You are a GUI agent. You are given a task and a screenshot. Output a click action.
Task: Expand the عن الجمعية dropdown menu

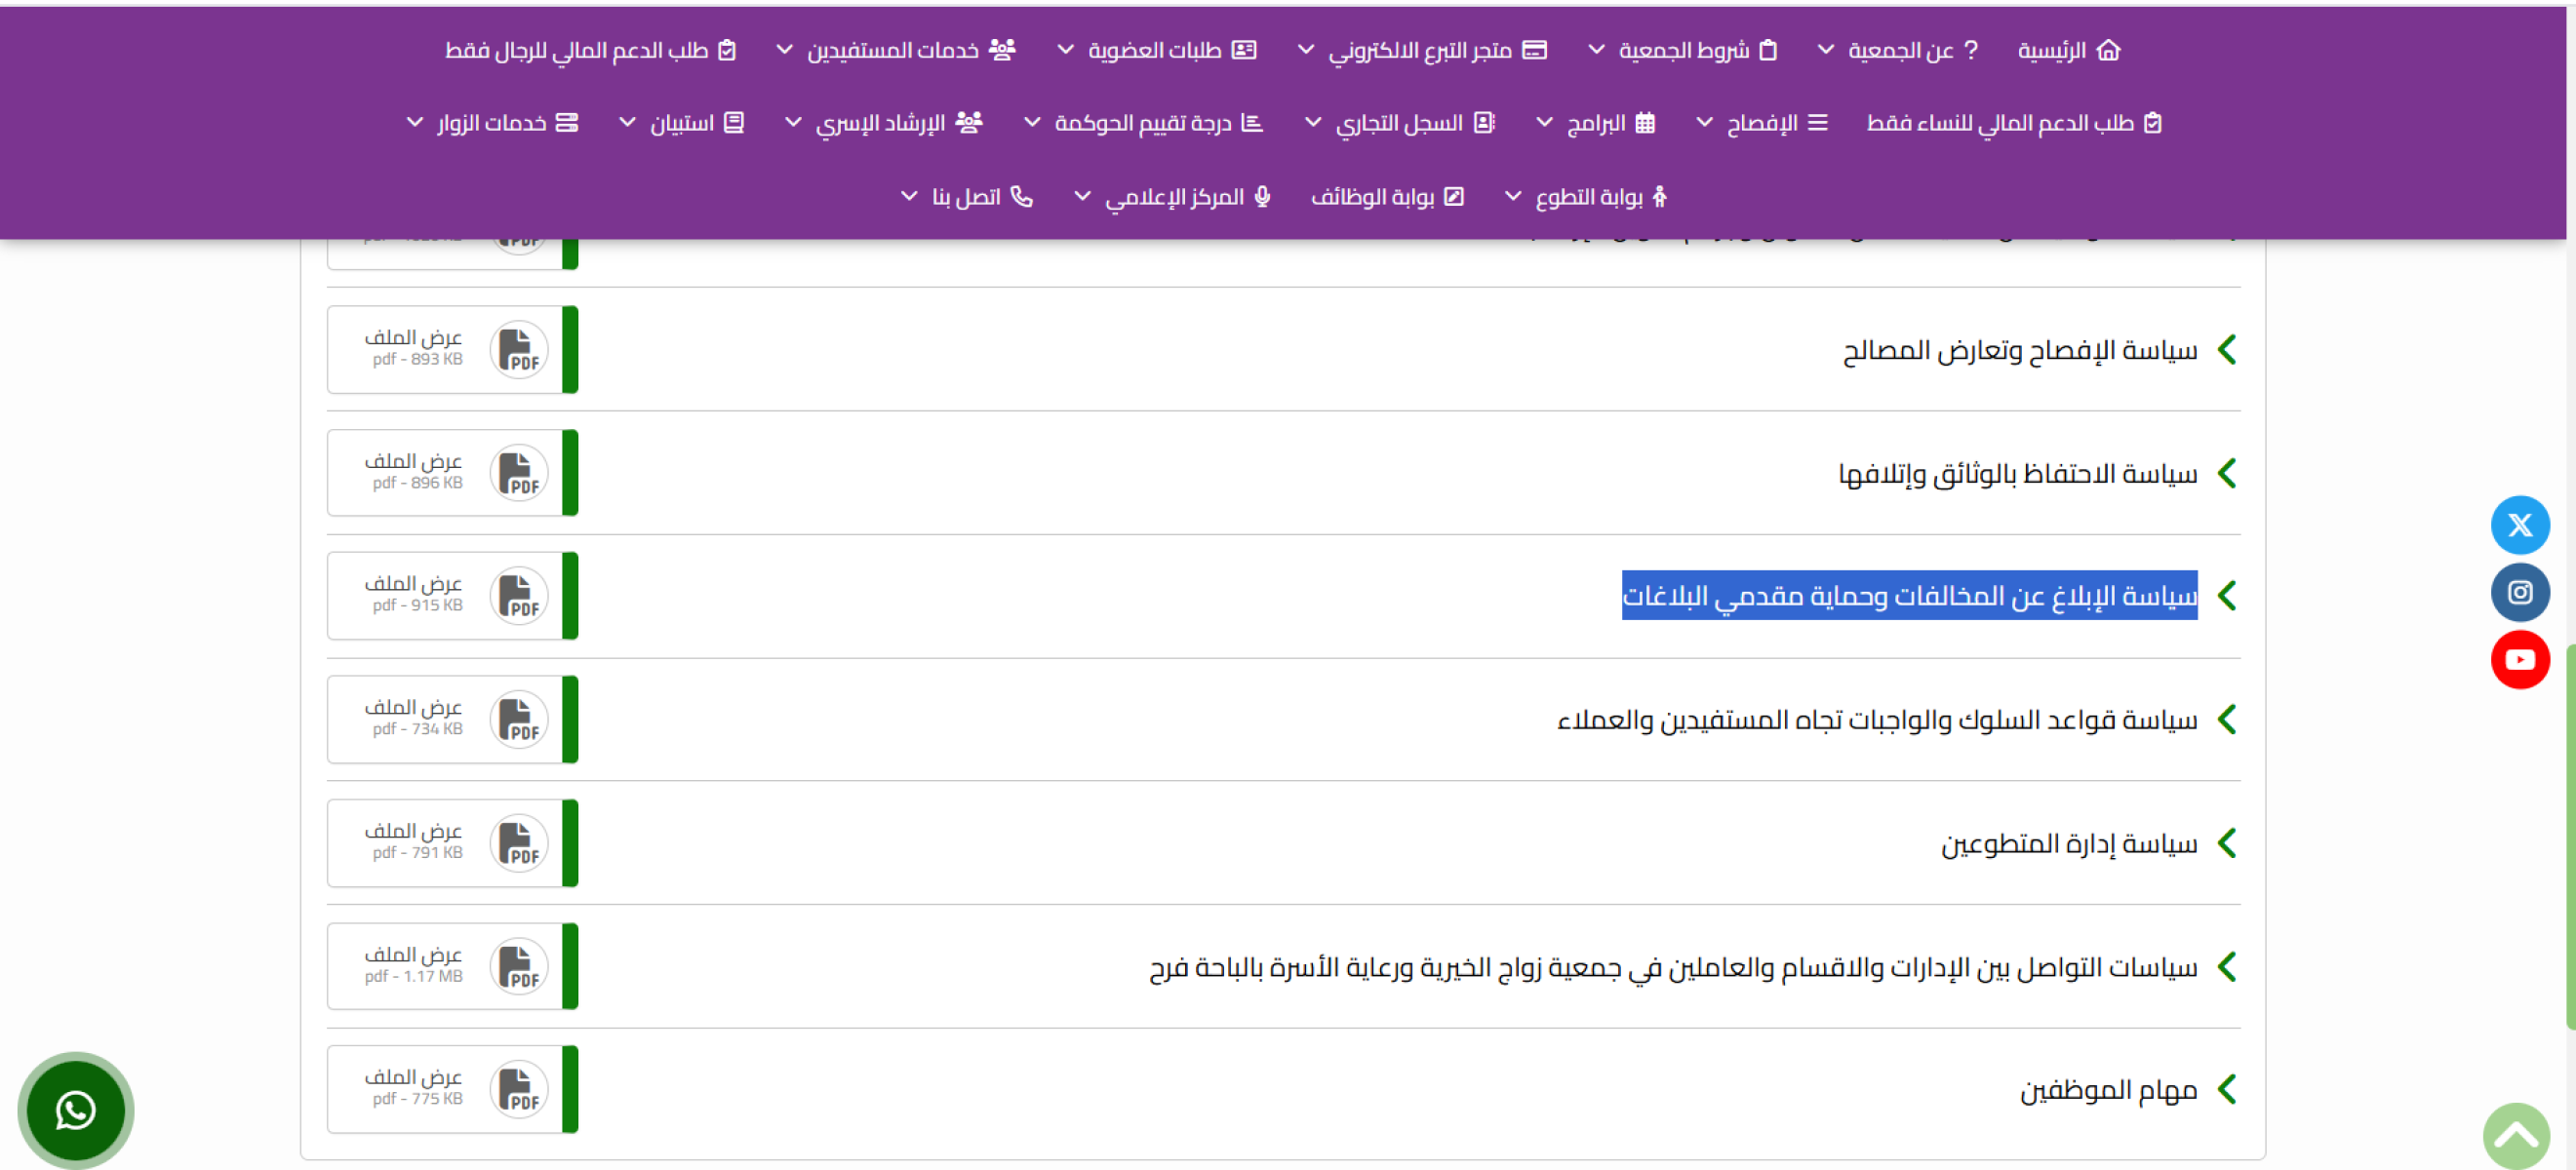pos(1826,49)
